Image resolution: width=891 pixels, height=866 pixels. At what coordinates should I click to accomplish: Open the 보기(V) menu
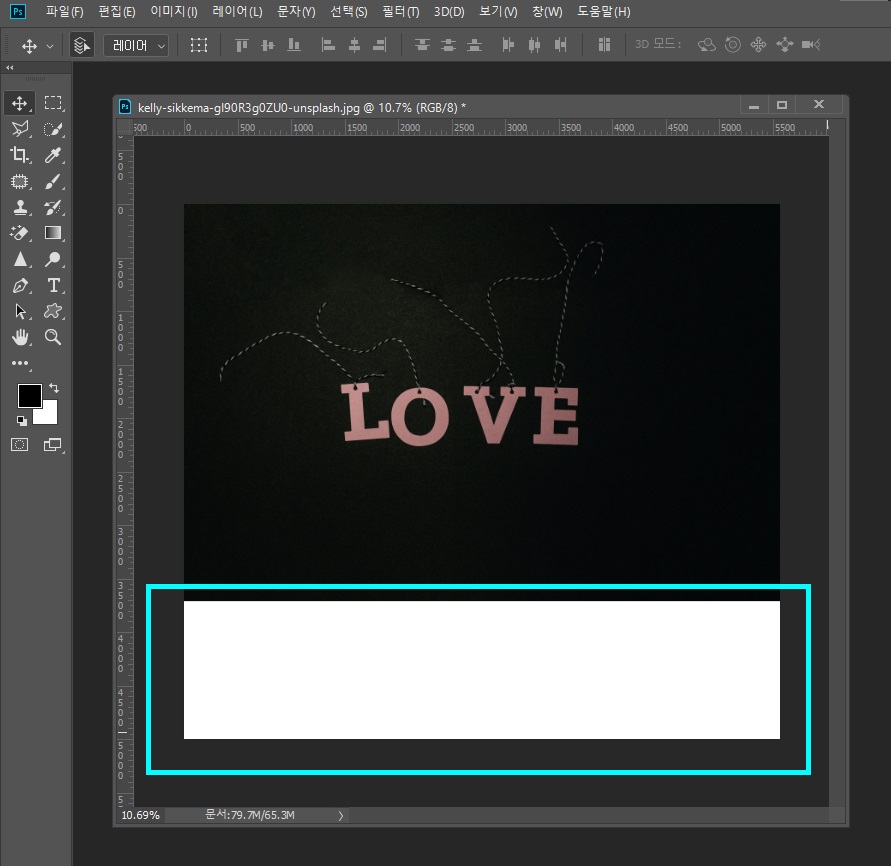click(x=498, y=11)
